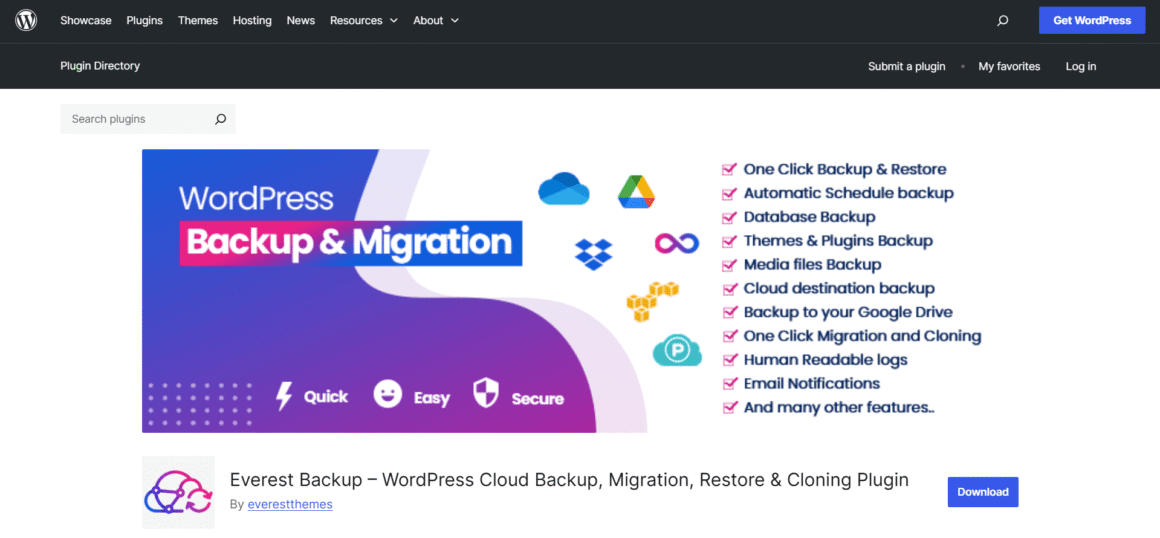Click the checkmark beside Database Backup

(x=729, y=217)
